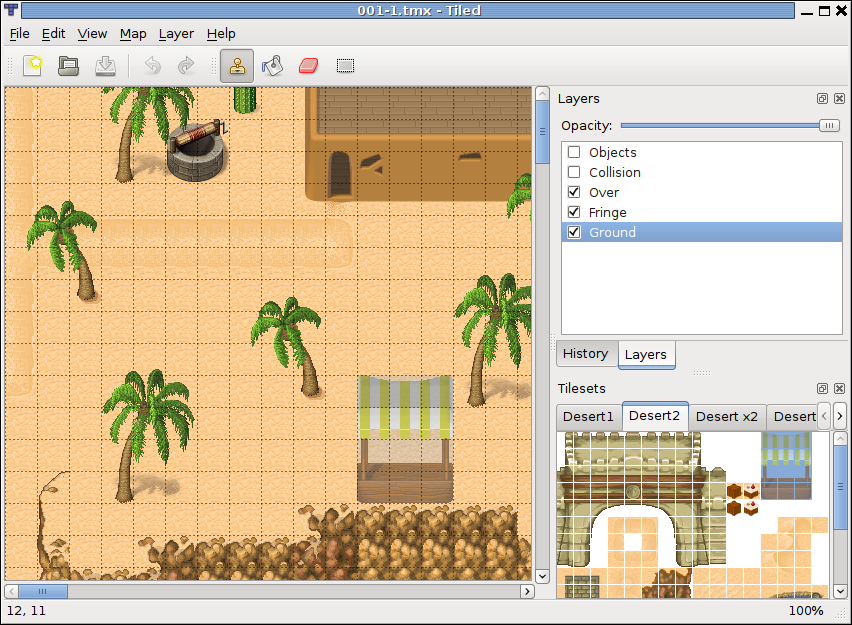Click the layer Opacity slider handle
852x625 pixels.
click(x=829, y=125)
